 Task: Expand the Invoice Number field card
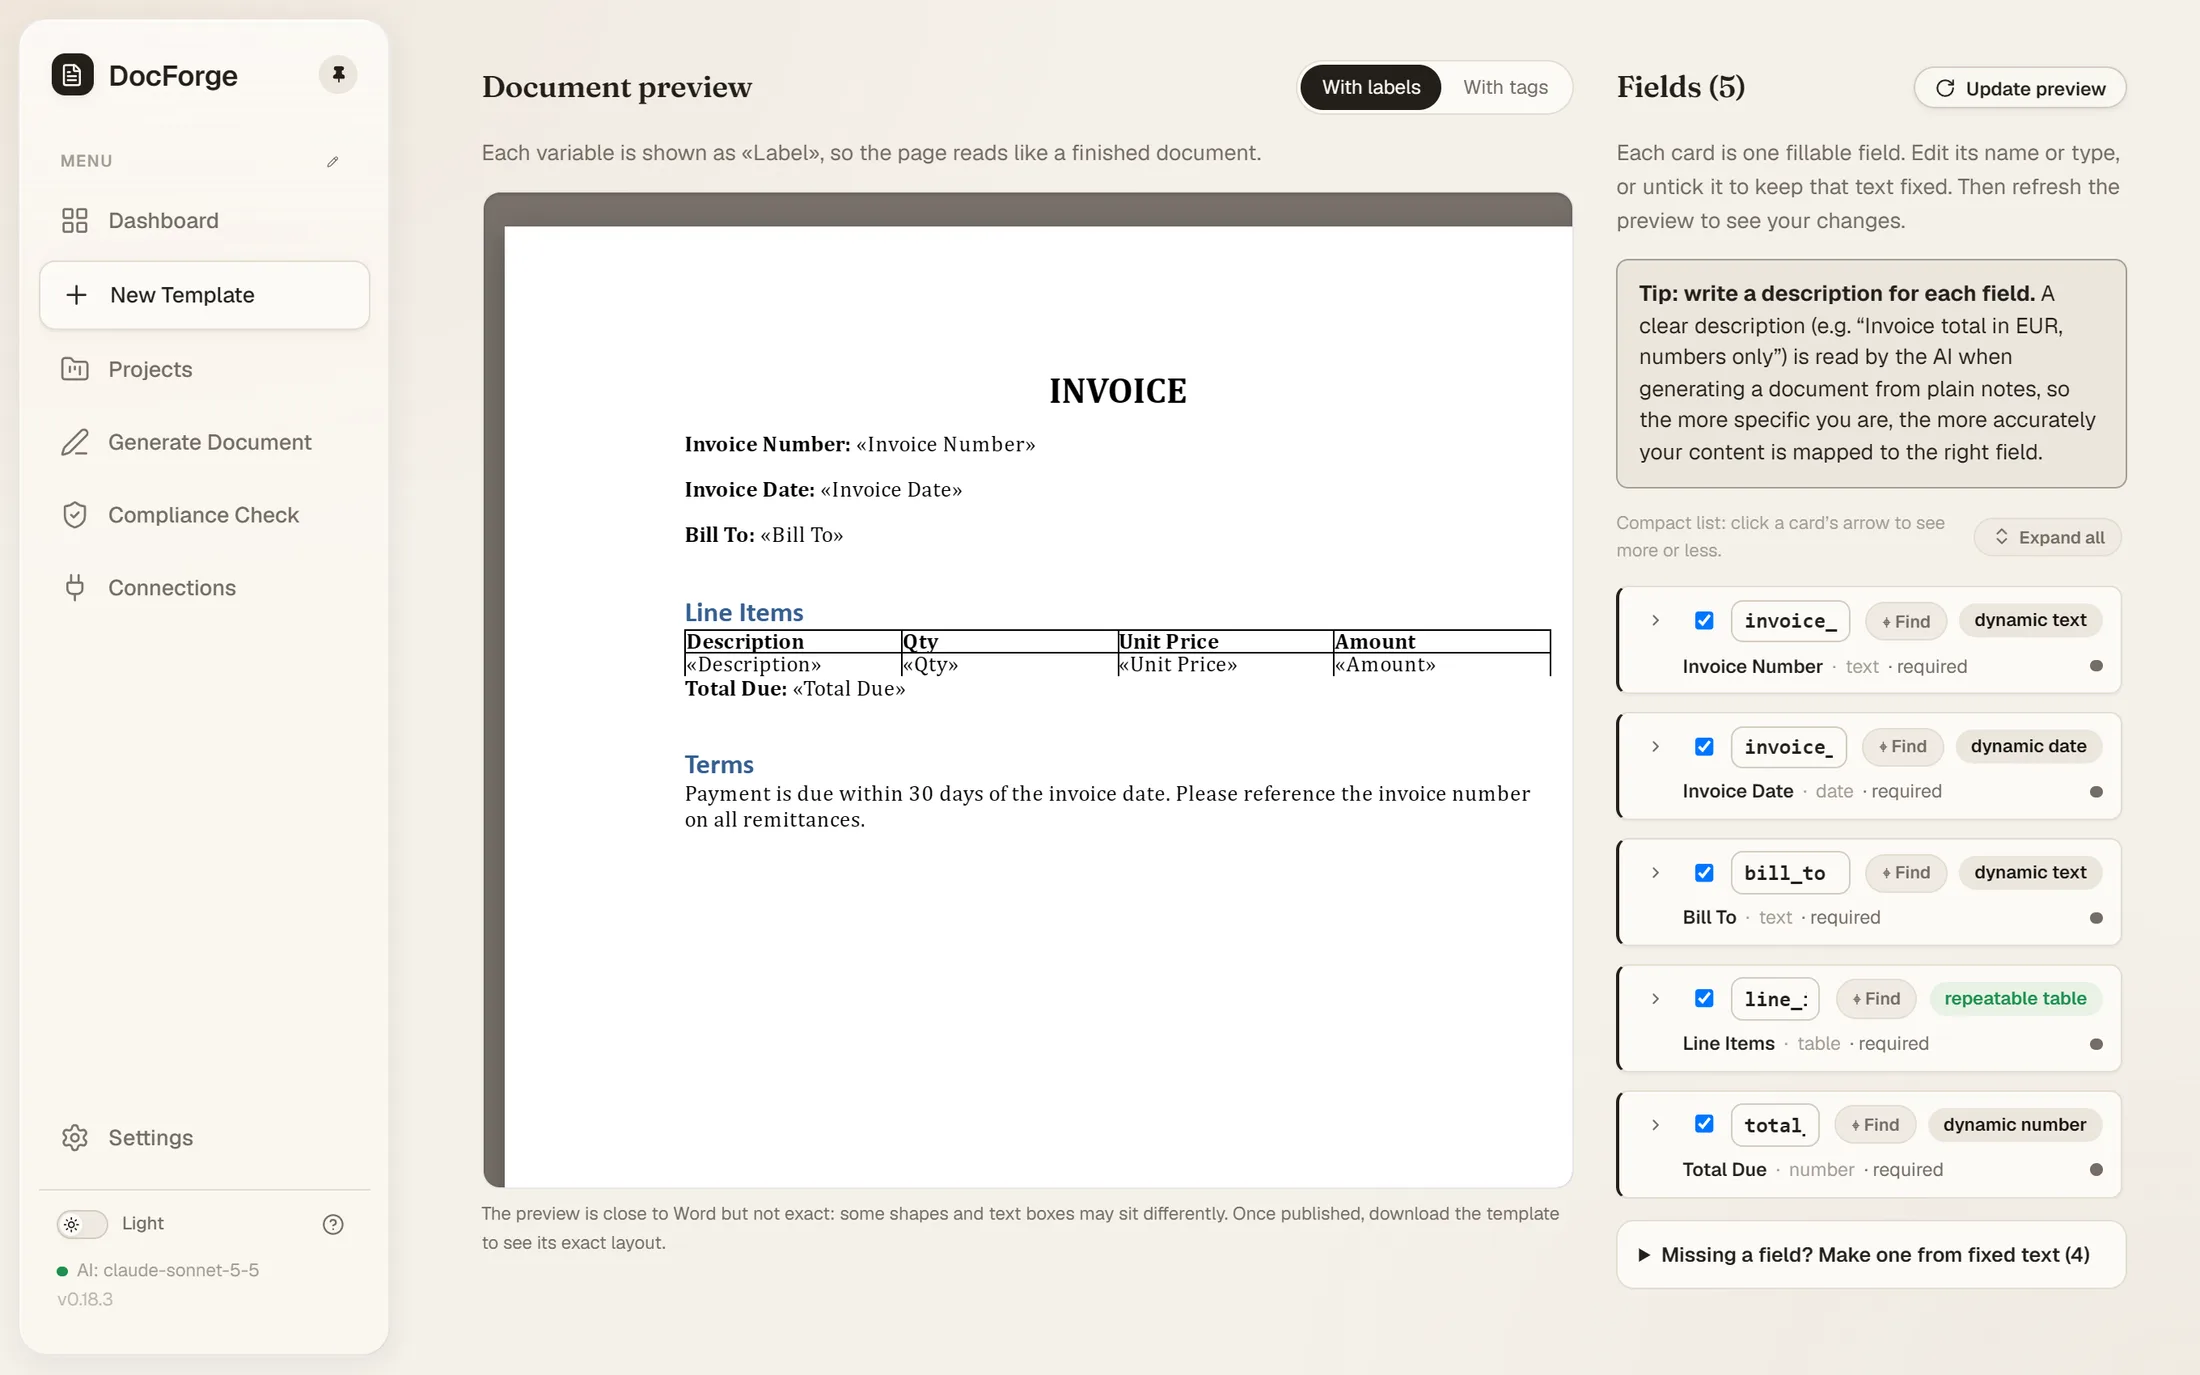click(x=1656, y=621)
